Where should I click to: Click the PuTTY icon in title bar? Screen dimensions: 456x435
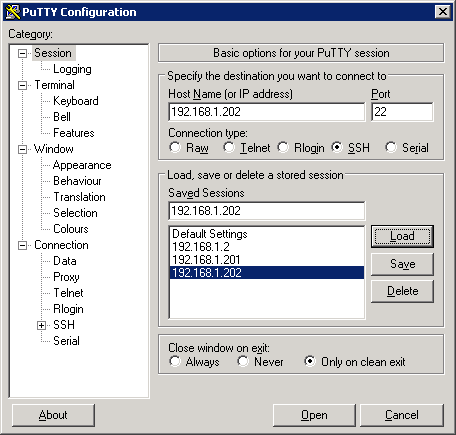click(13, 12)
